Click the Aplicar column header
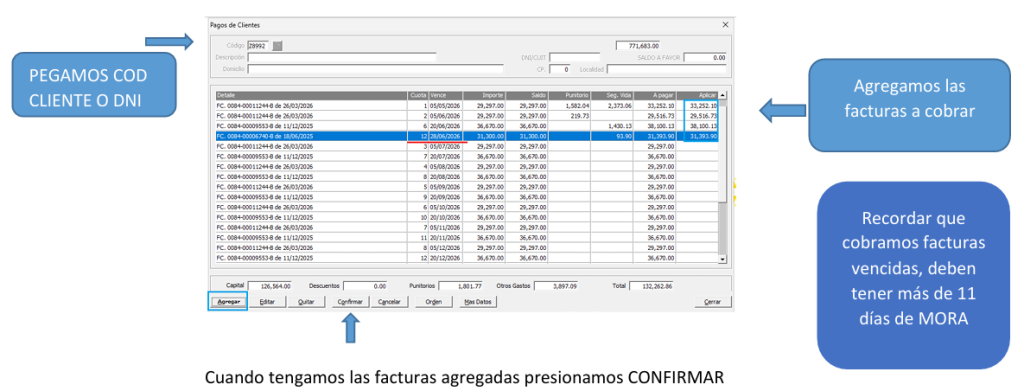 pos(697,95)
